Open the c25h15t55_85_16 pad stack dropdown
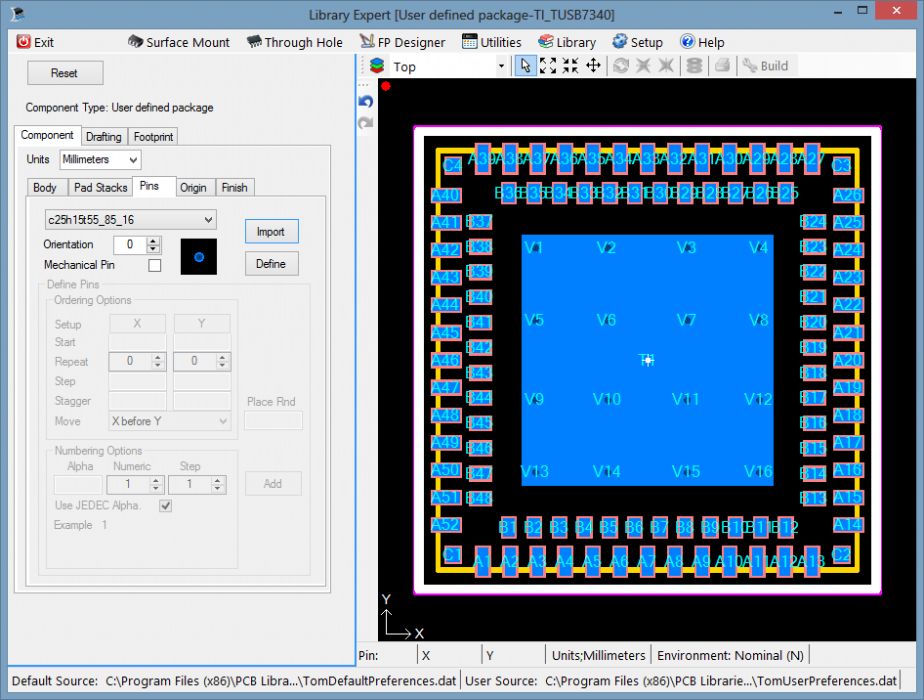 tap(130, 220)
